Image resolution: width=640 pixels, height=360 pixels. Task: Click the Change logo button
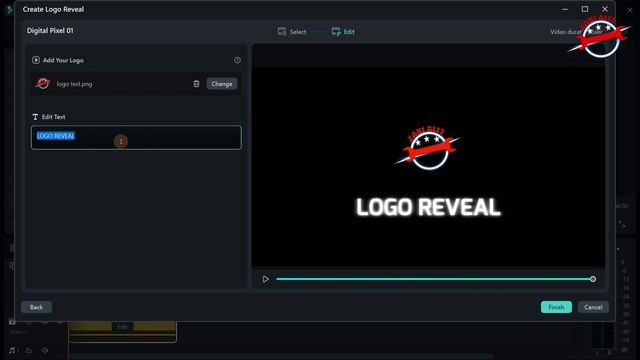tap(222, 84)
